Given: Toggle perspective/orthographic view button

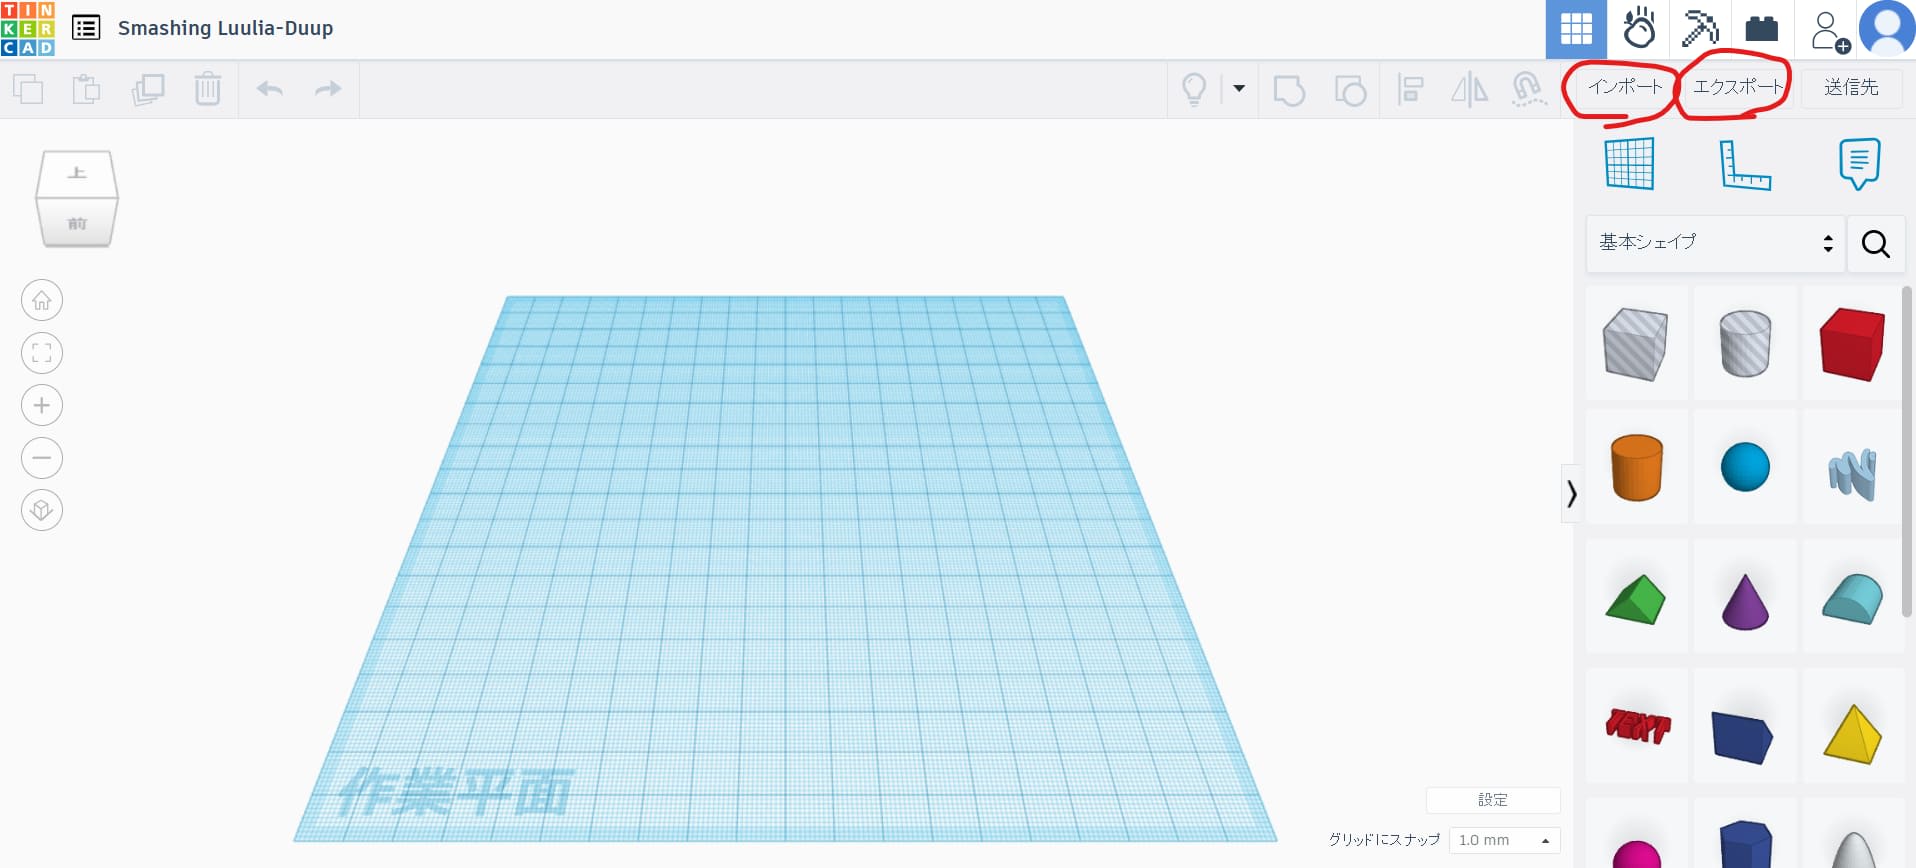Looking at the screenshot, I should click(42, 510).
